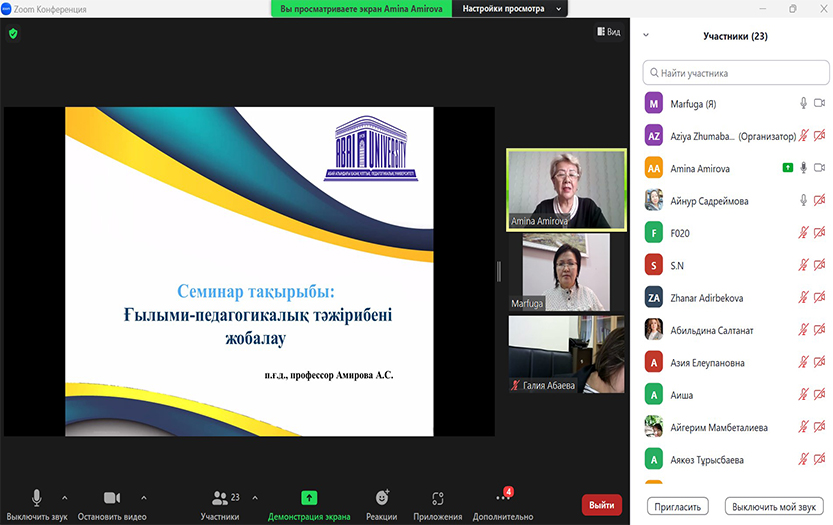Mute audio with the microphone button
The height and width of the screenshot is (525, 833).
tap(37, 498)
